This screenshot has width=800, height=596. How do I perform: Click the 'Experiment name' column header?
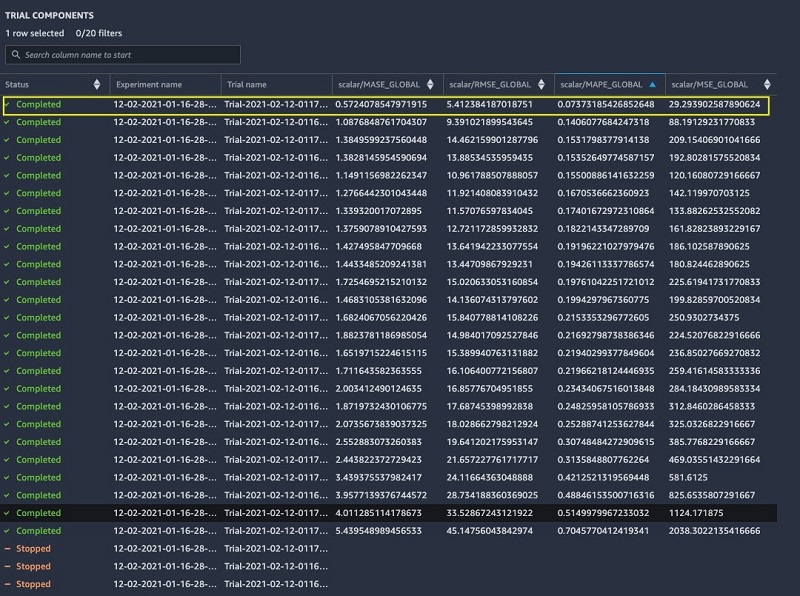click(149, 85)
